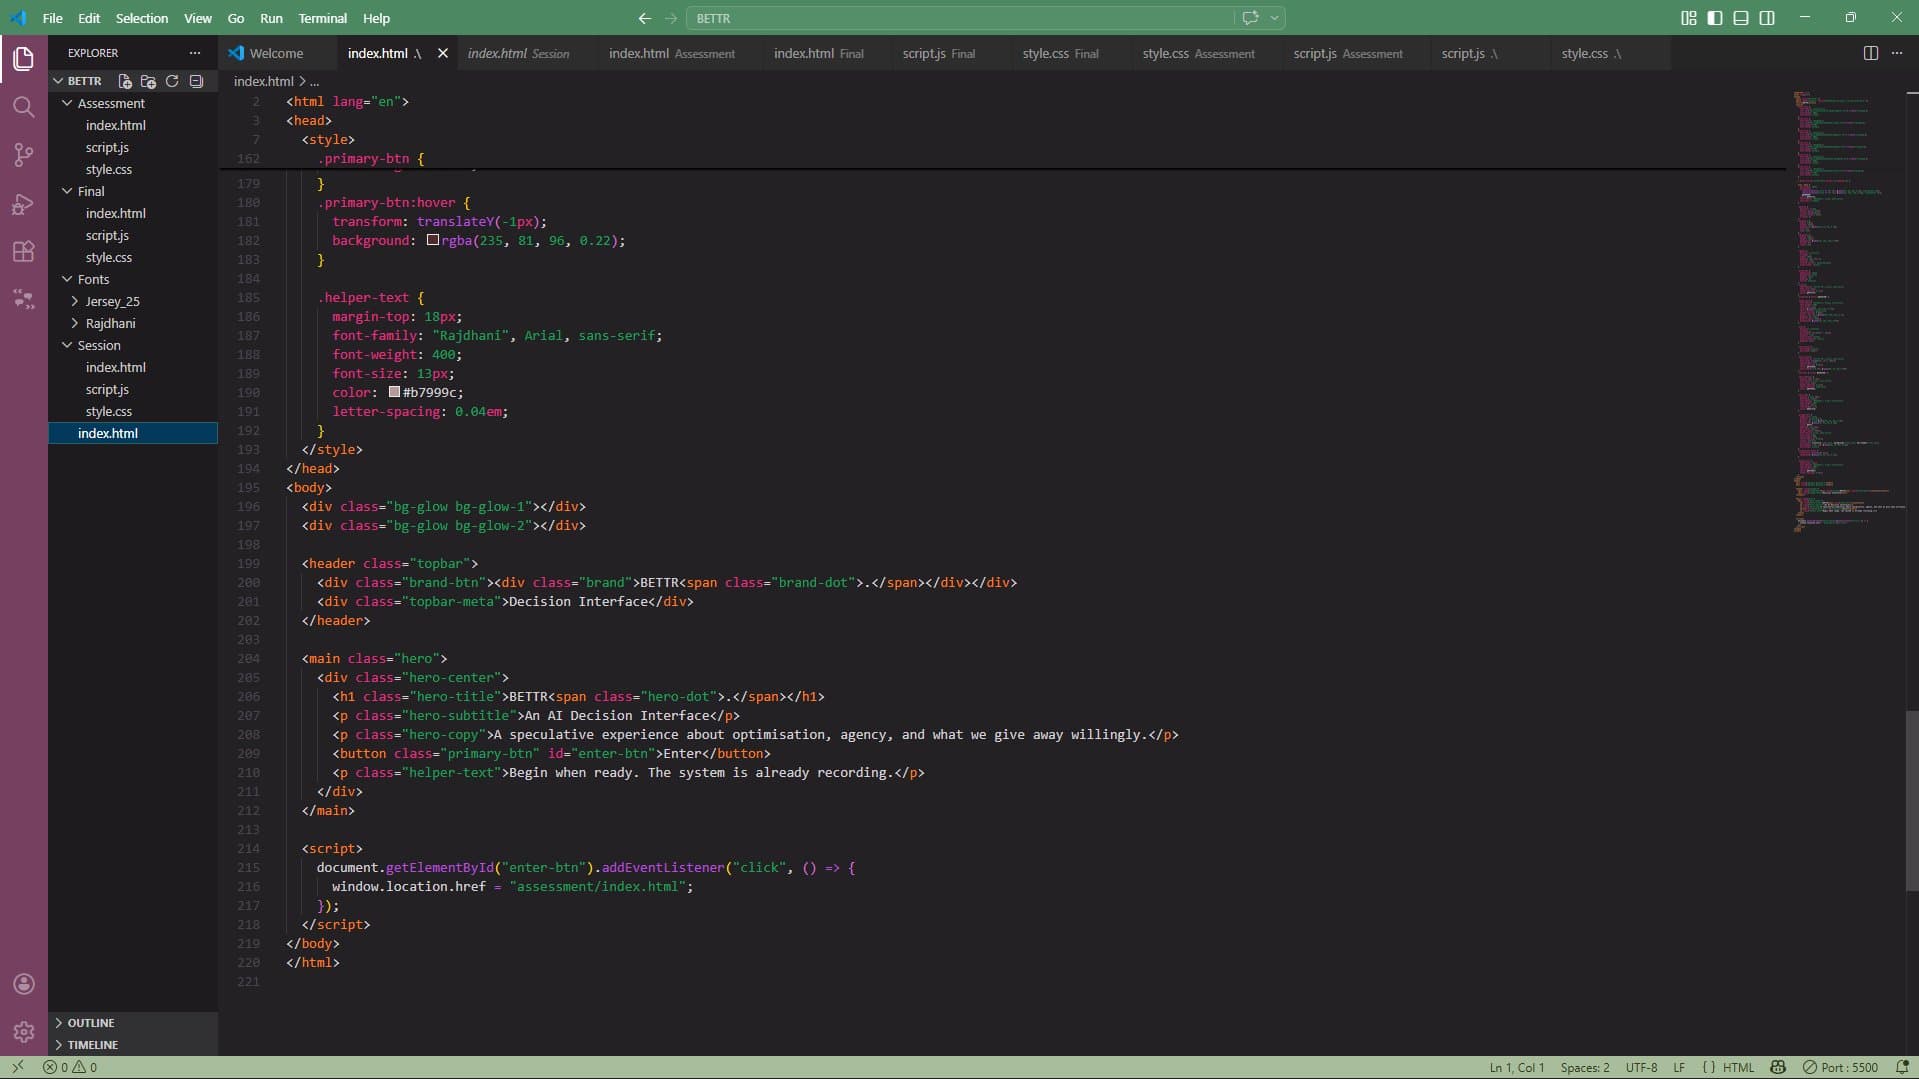Open remote window indicator in status bar
Image resolution: width=1919 pixels, height=1079 pixels.
pos(17,1067)
